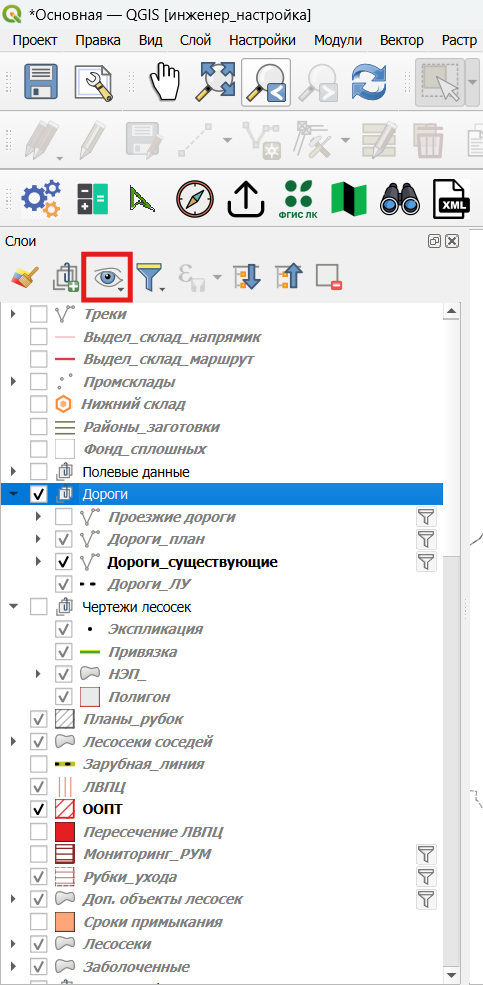Open the compass plugin tool

pyautogui.click(x=194, y=199)
